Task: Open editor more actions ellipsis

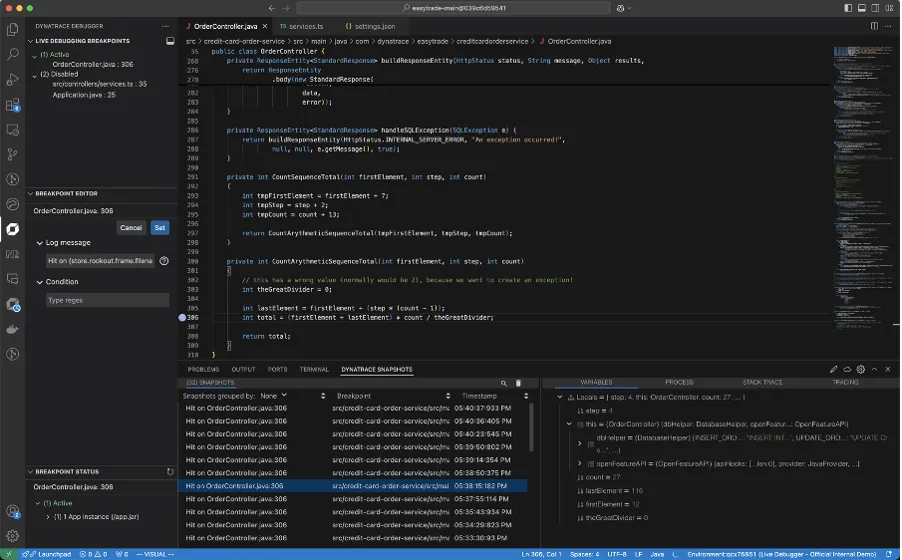Action: pos(888,26)
